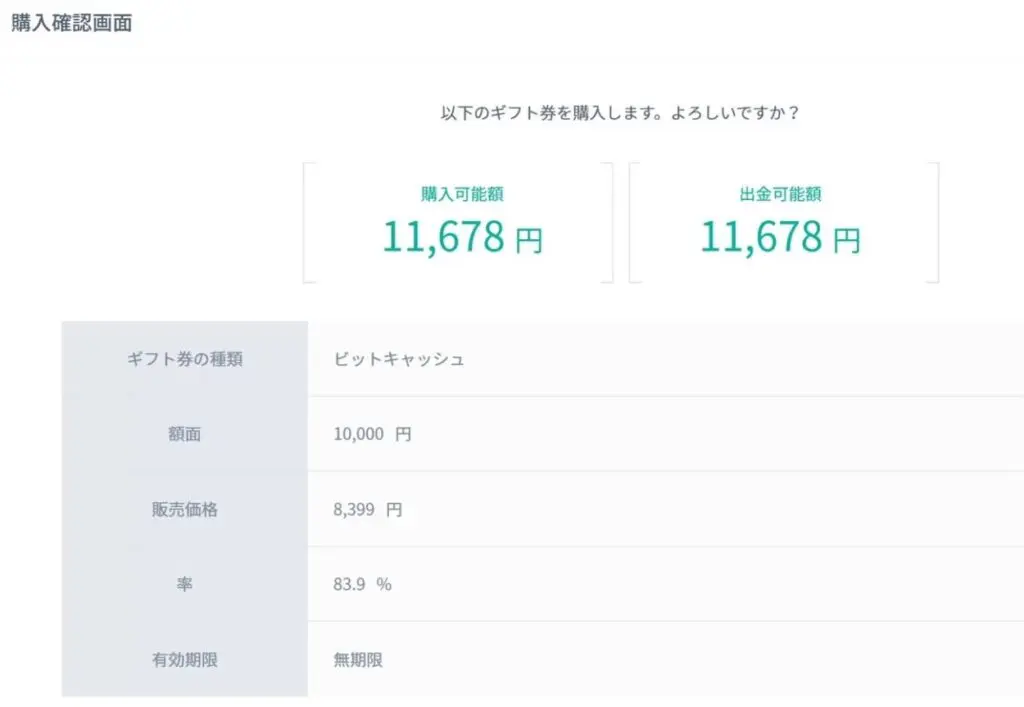Select the ビットキャッシュ gift type value

click(399, 359)
